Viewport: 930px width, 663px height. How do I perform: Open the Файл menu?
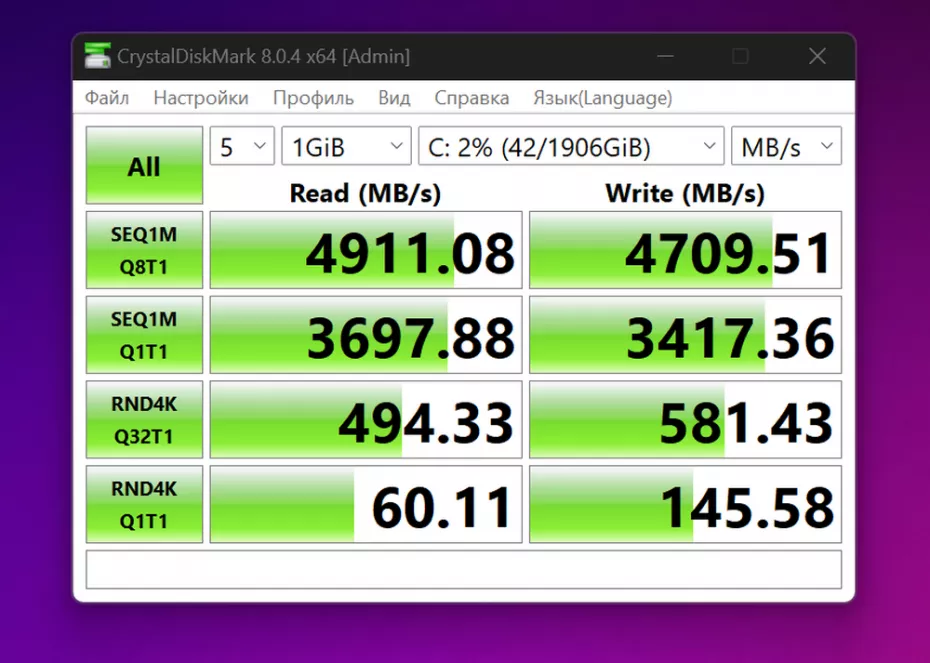click(107, 98)
